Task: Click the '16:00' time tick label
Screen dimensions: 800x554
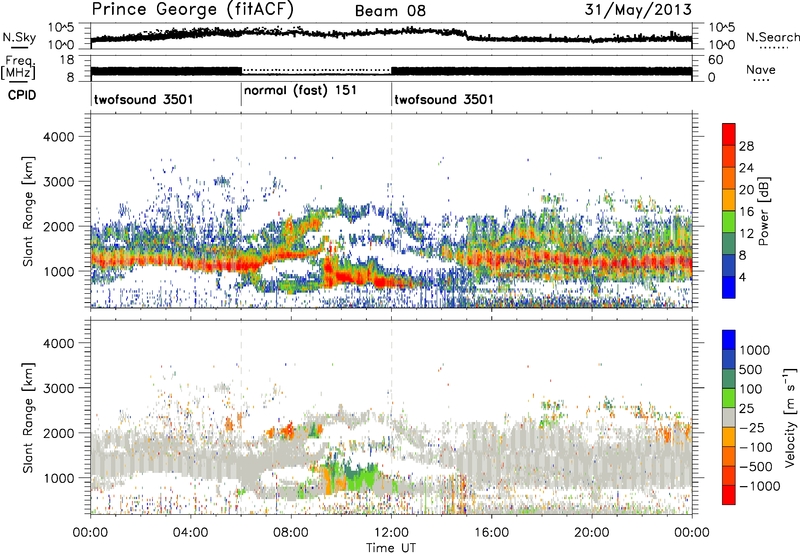Action: [491, 533]
